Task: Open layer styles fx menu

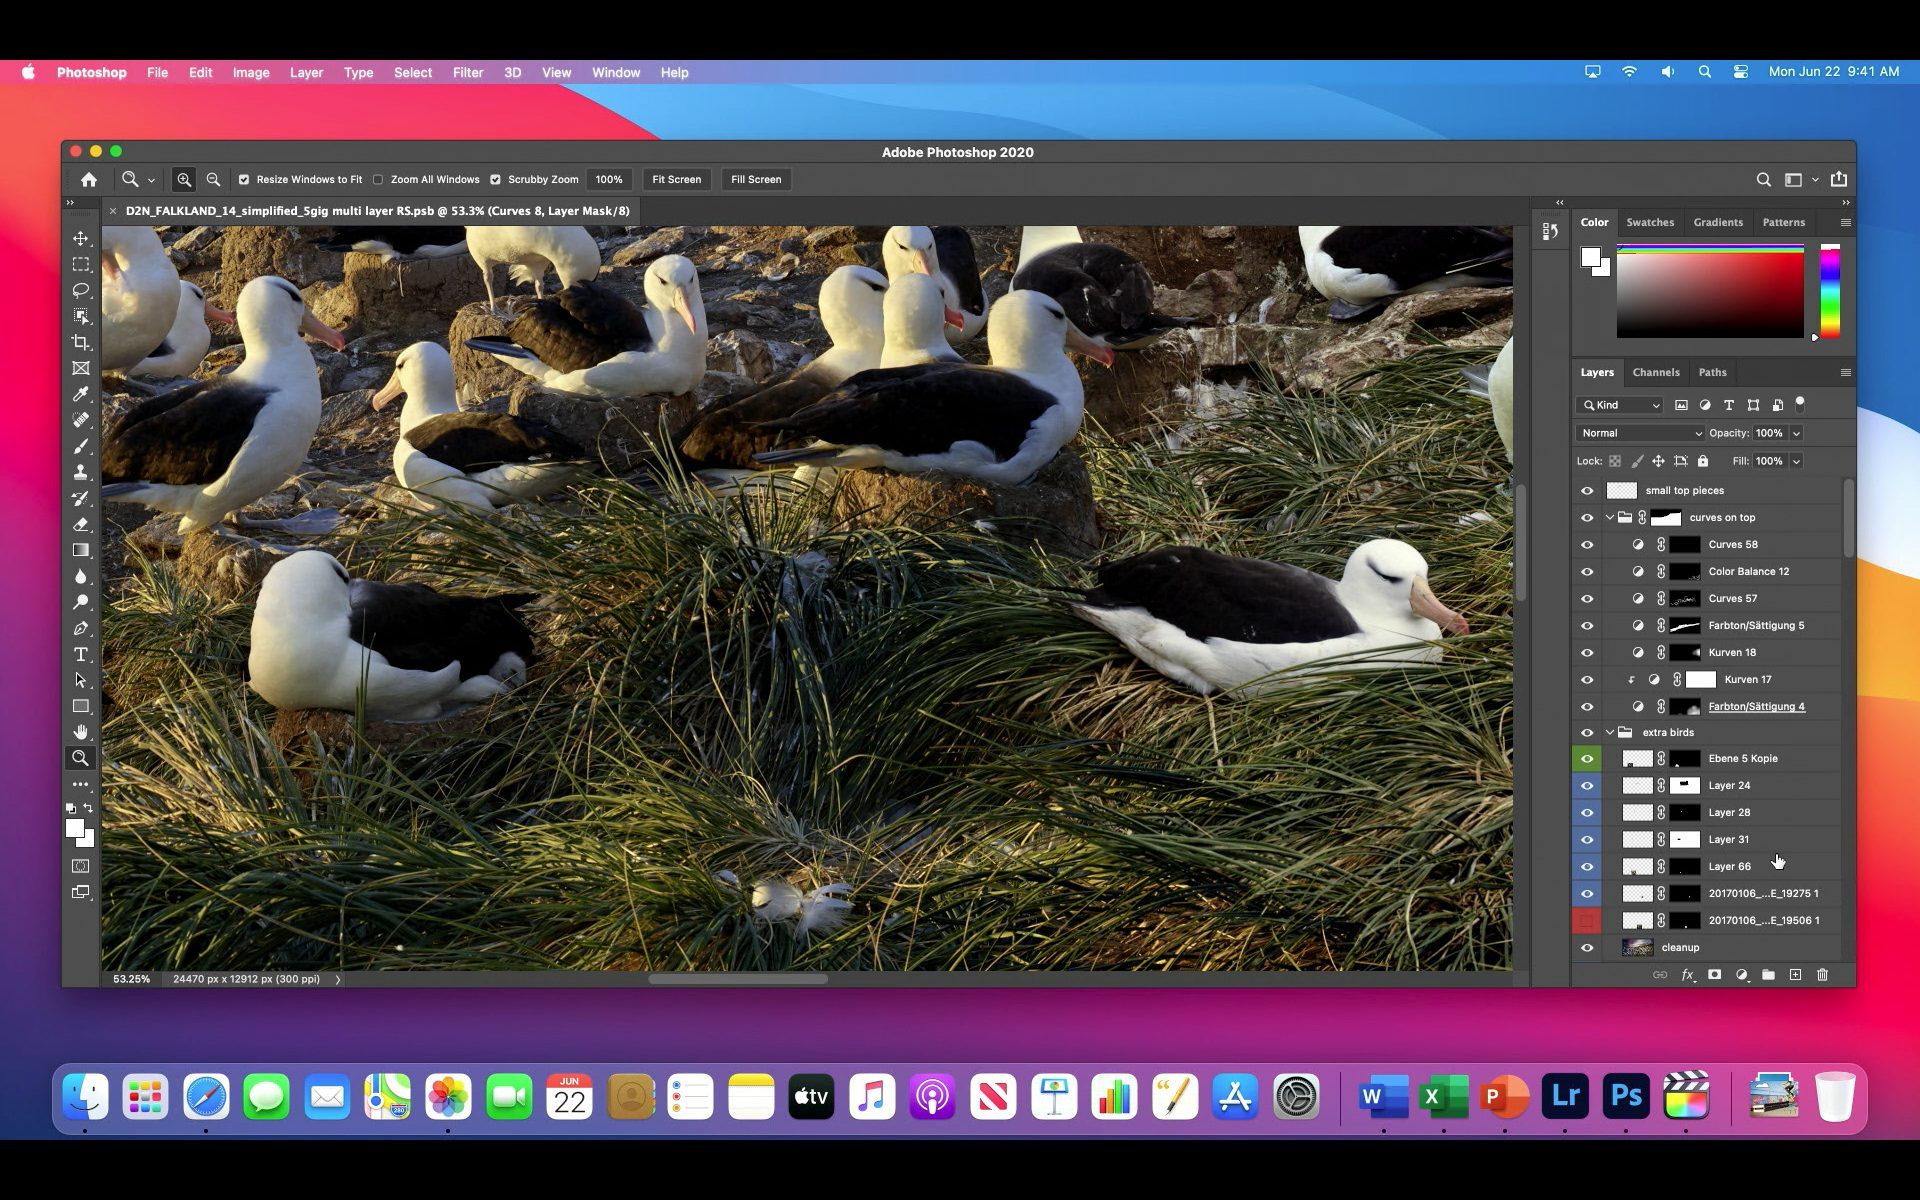Action: pyautogui.click(x=1688, y=974)
